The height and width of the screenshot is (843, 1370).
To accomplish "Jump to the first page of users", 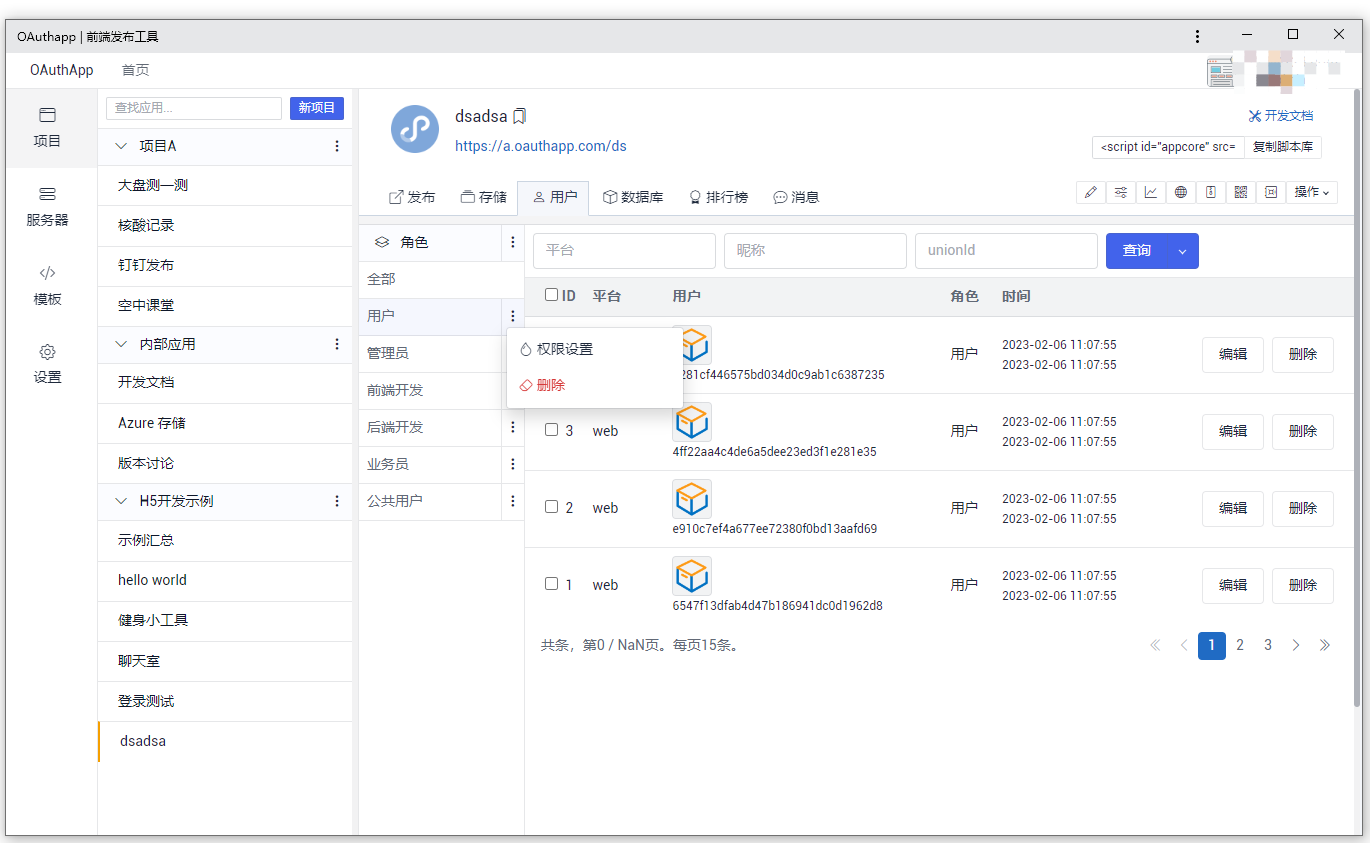I will tap(1155, 645).
